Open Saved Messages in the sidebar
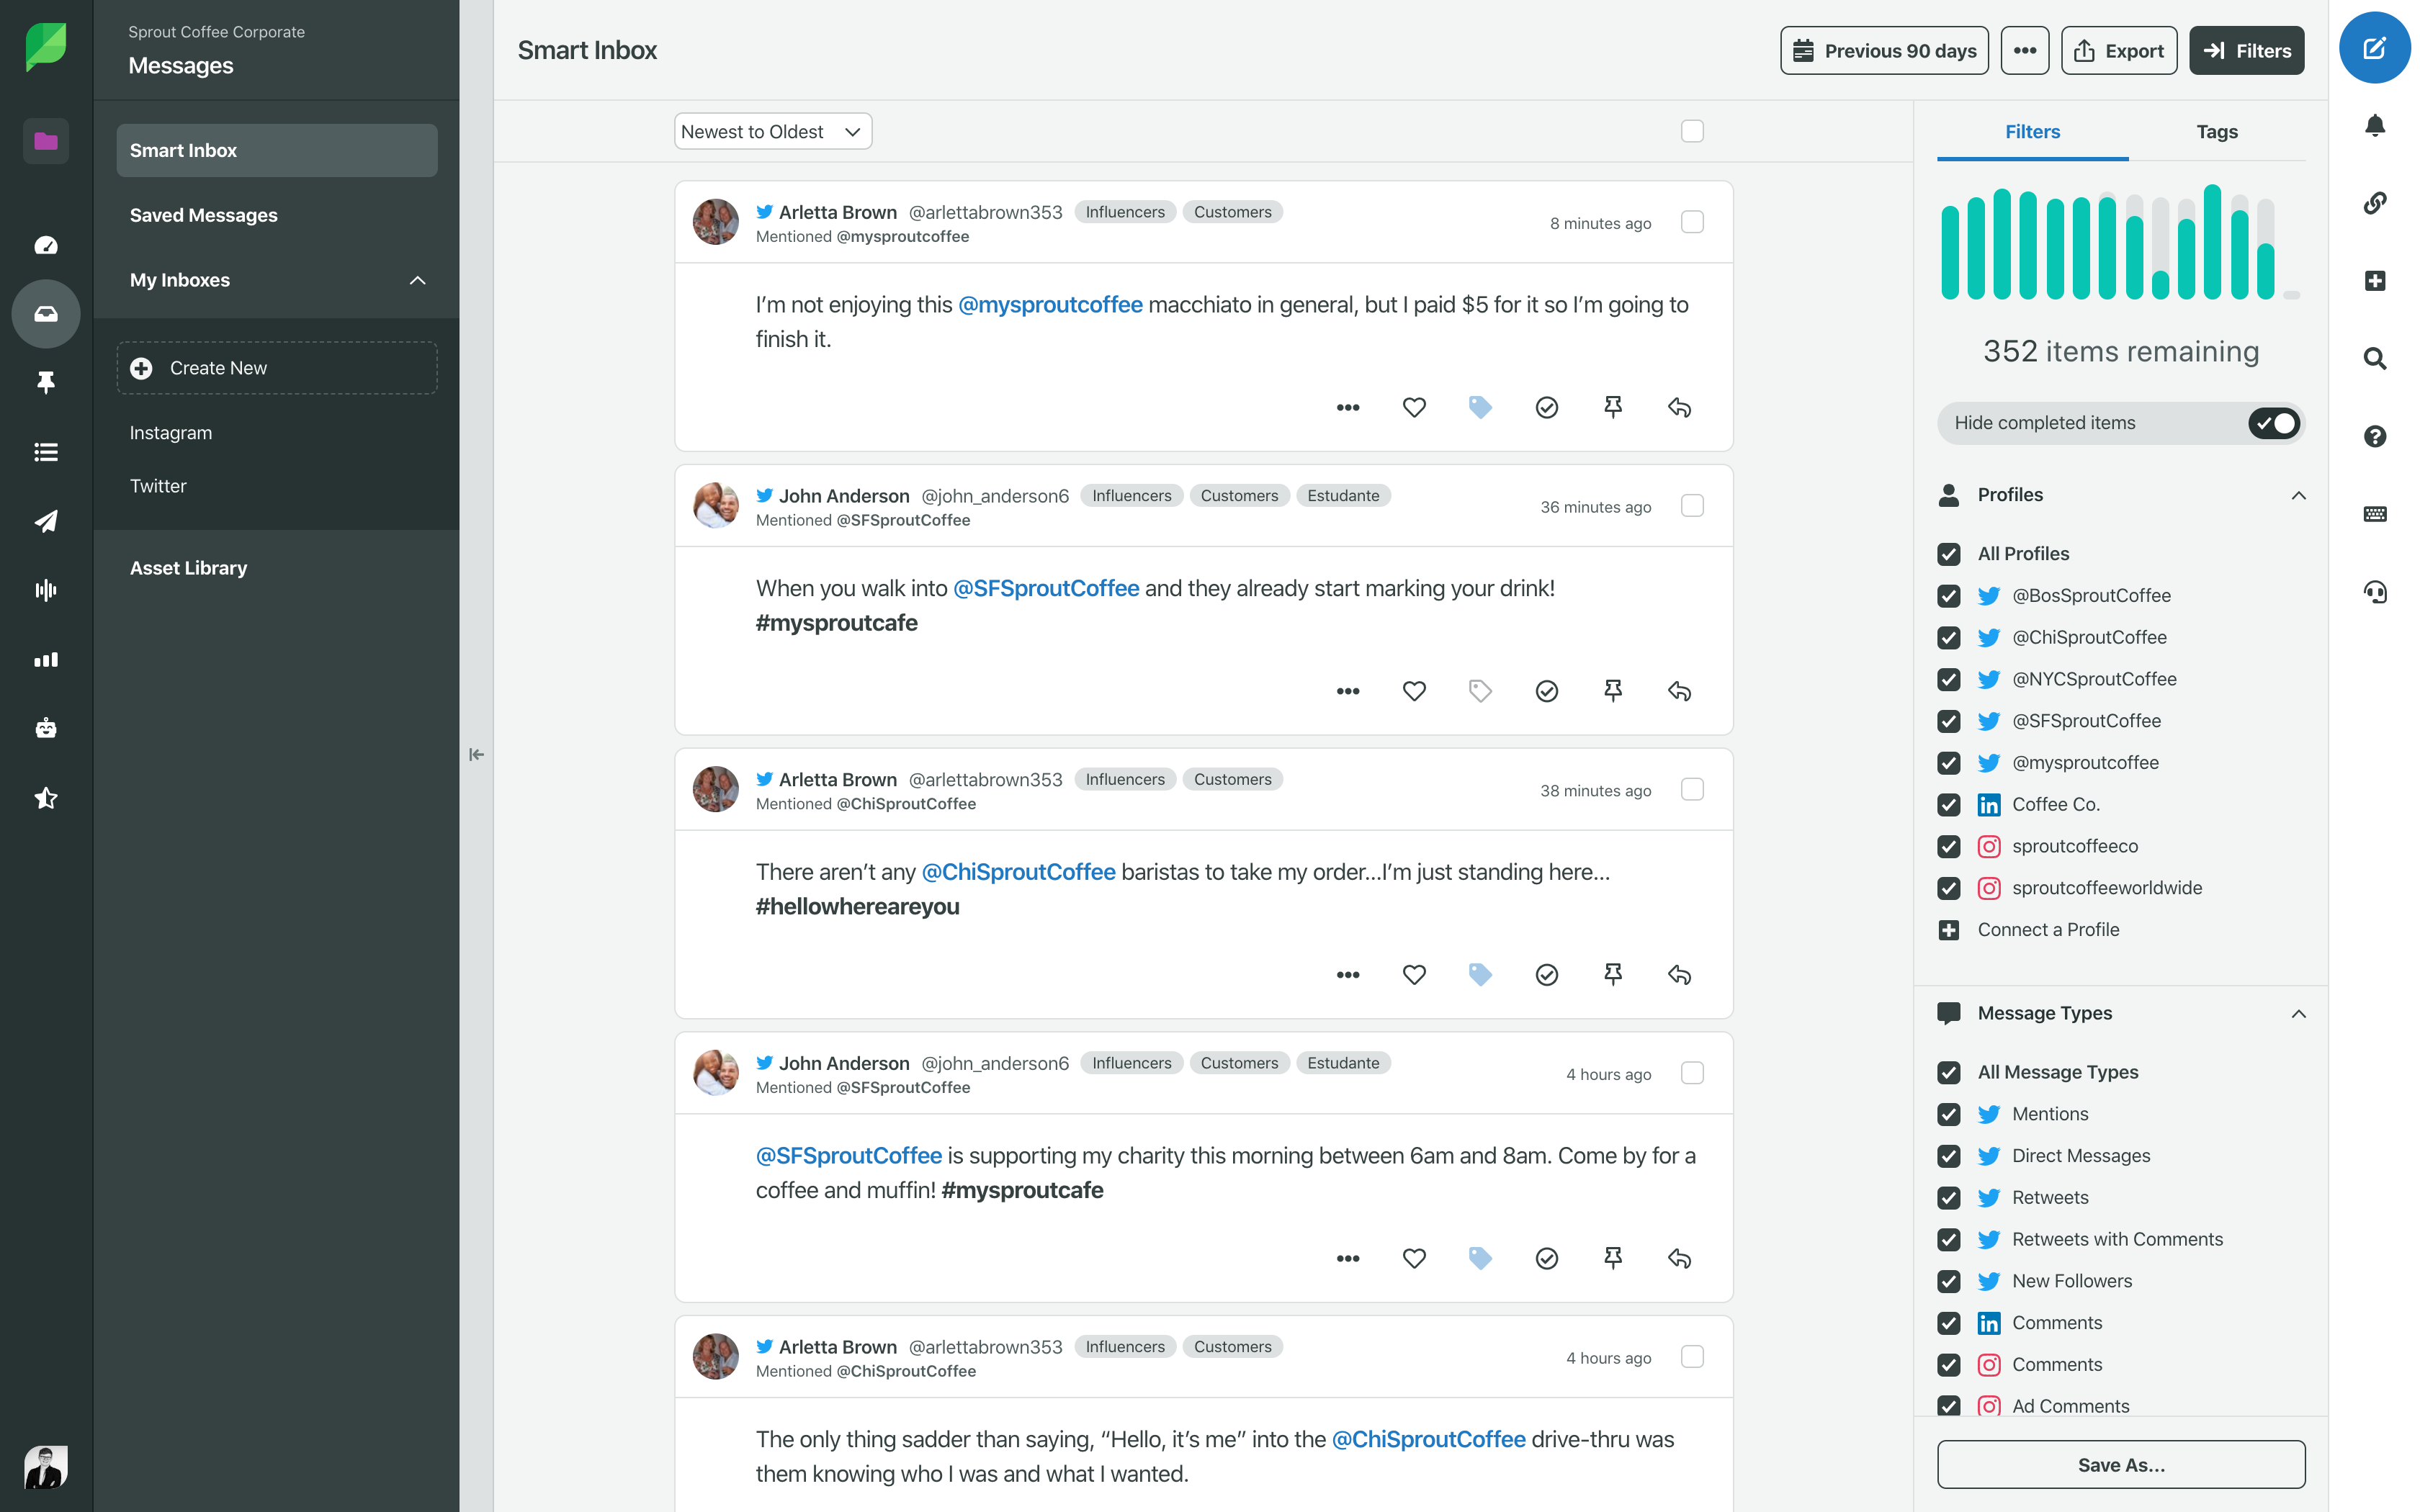 click(x=203, y=215)
